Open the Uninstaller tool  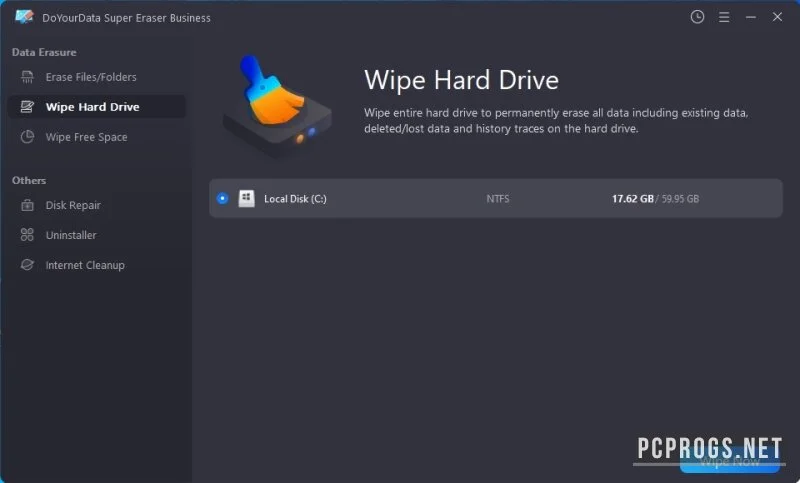click(x=96, y=235)
